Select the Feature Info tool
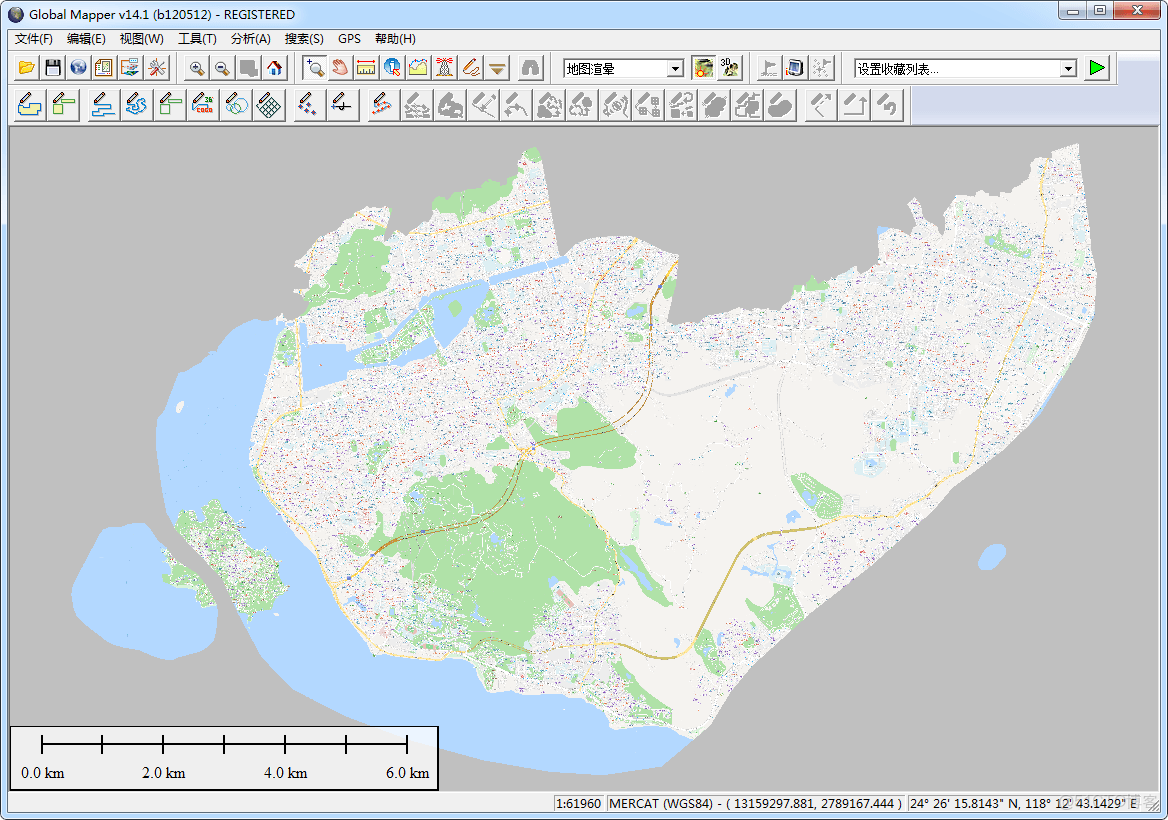Image resolution: width=1168 pixels, height=820 pixels. [x=392, y=68]
